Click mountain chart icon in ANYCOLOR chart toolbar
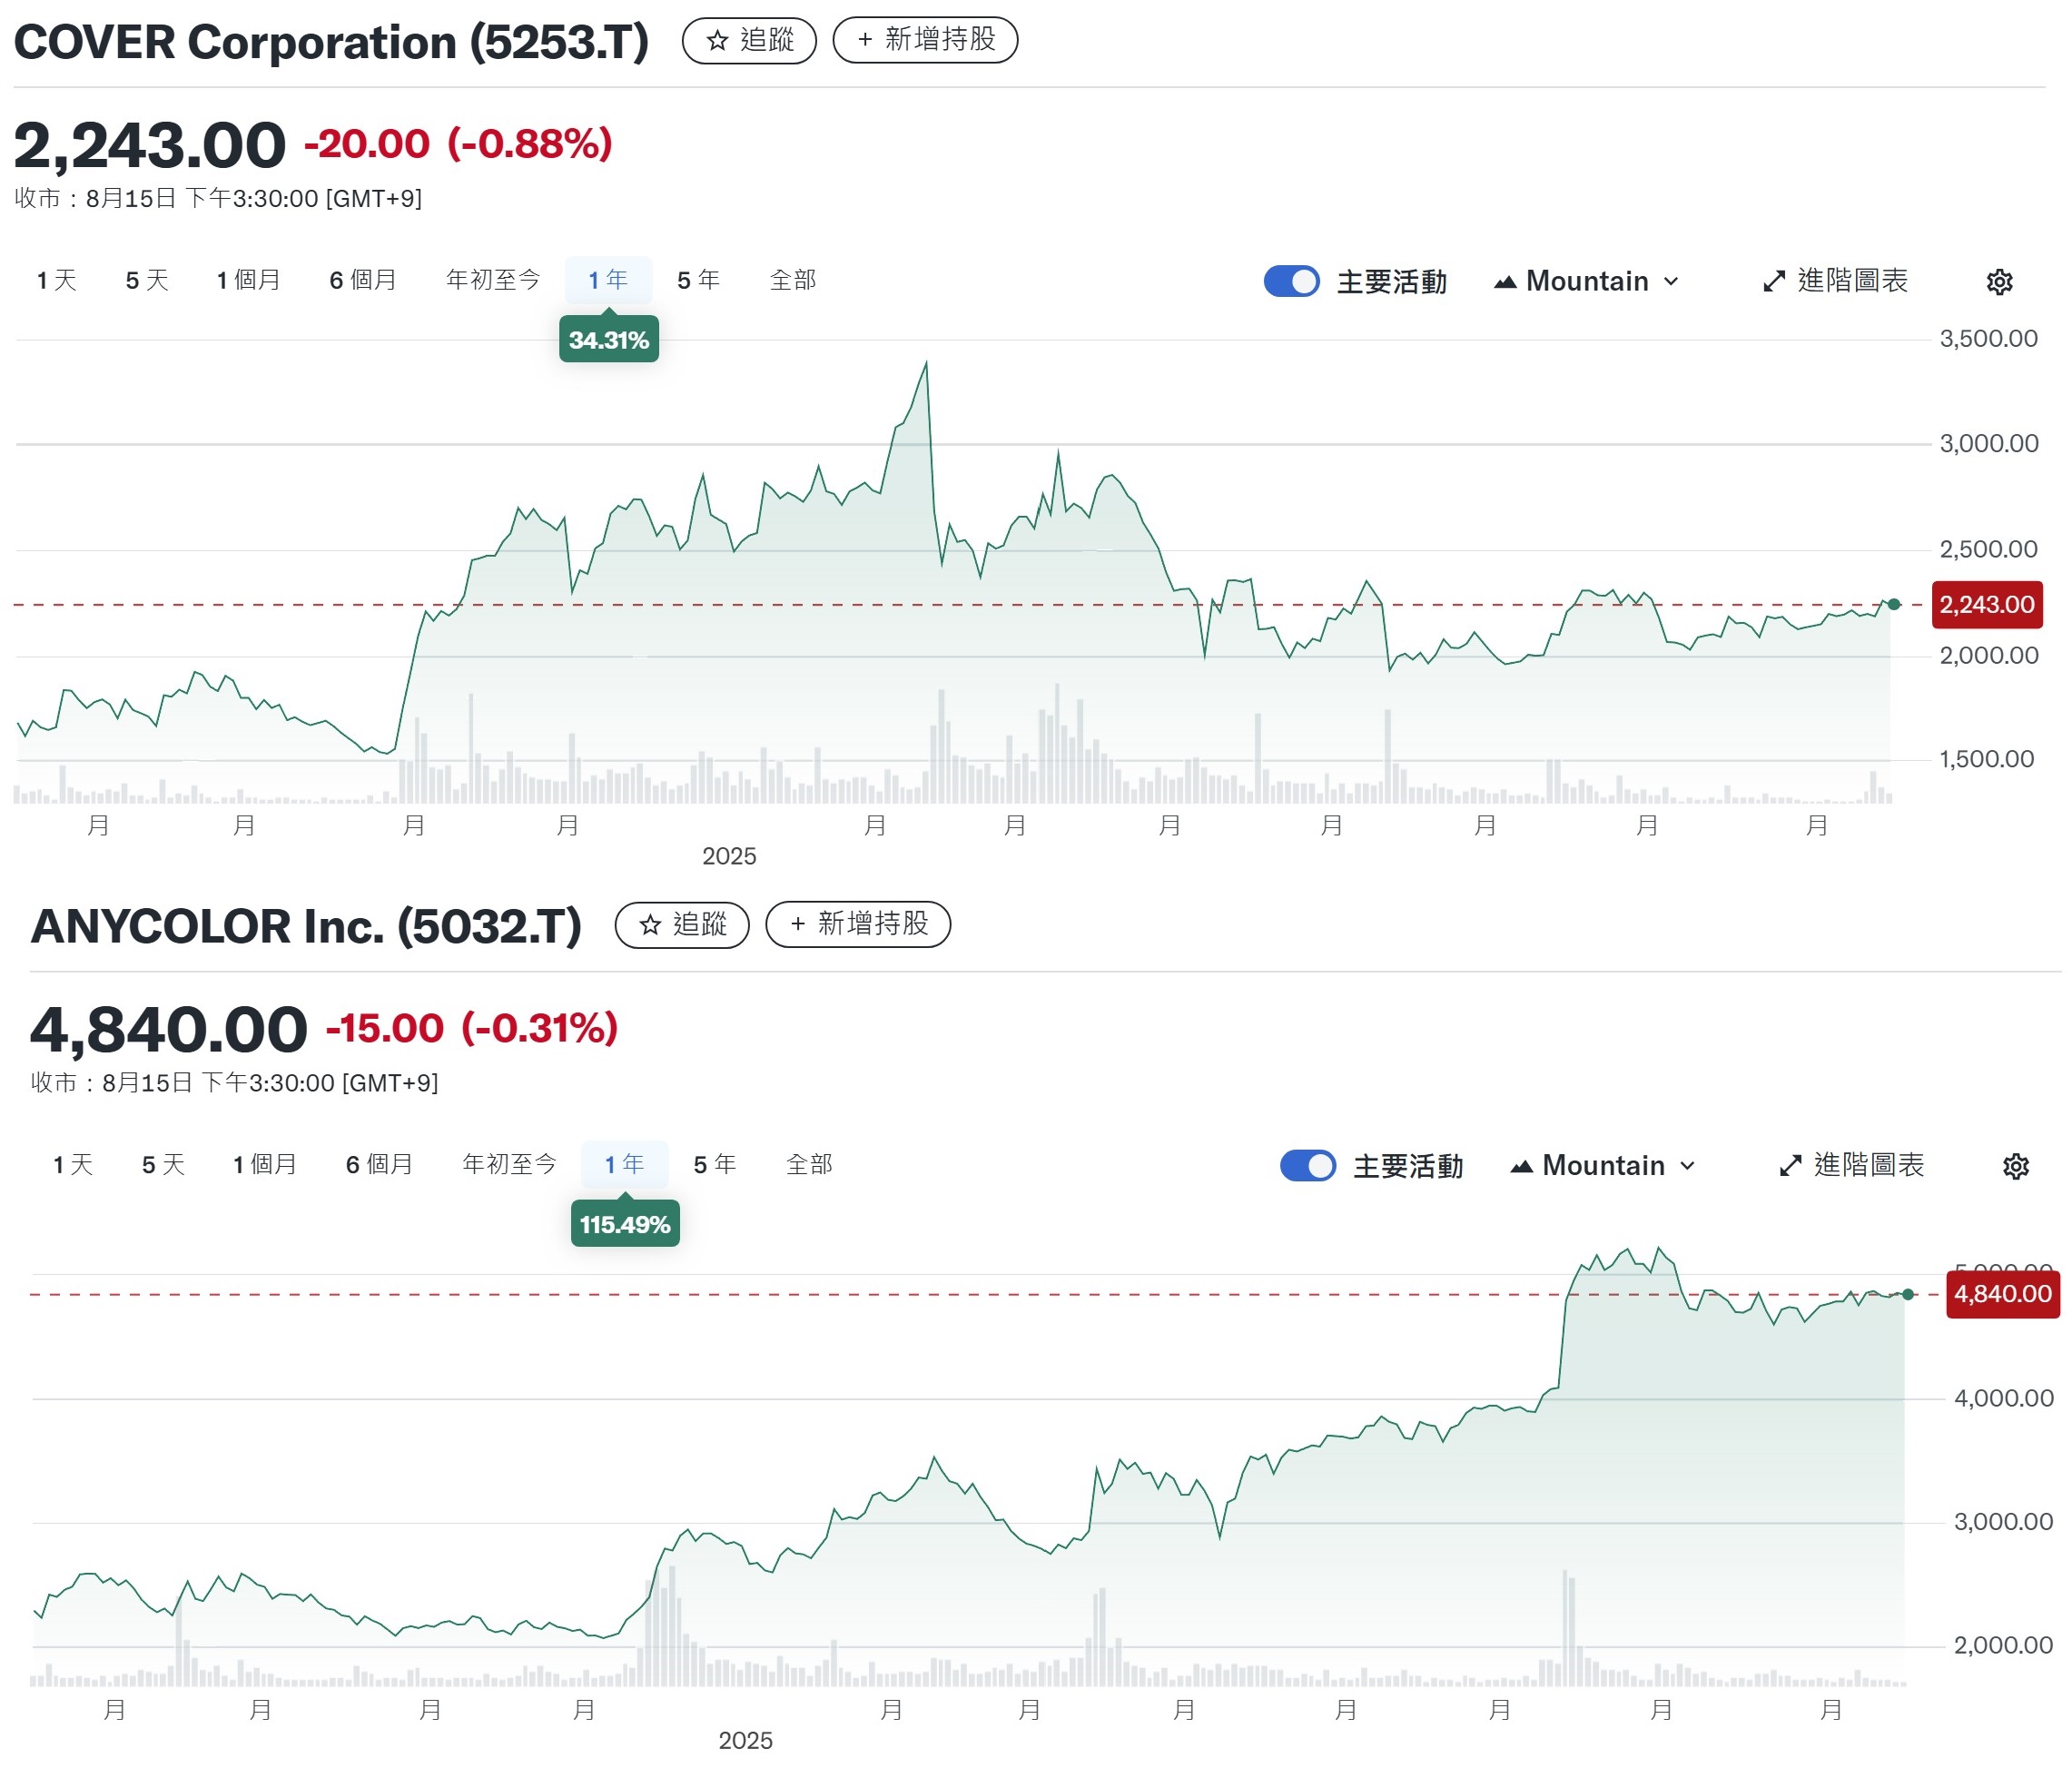The image size is (2072, 1778). pos(1522,1167)
